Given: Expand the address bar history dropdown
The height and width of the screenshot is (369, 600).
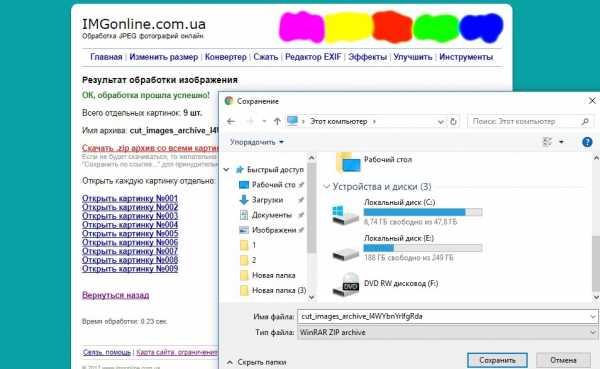Looking at the screenshot, I should (x=440, y=121).
